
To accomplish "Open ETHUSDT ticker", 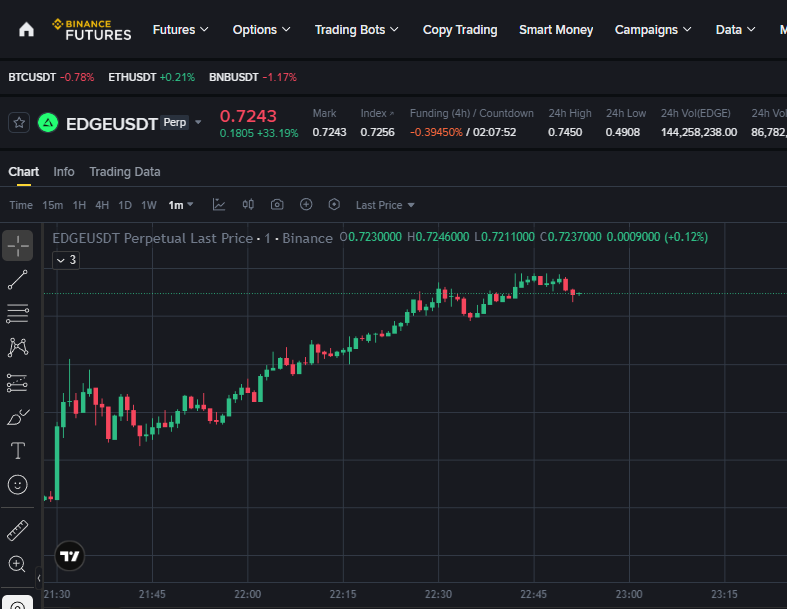I will pyautogui.click(x=152, y=77).
